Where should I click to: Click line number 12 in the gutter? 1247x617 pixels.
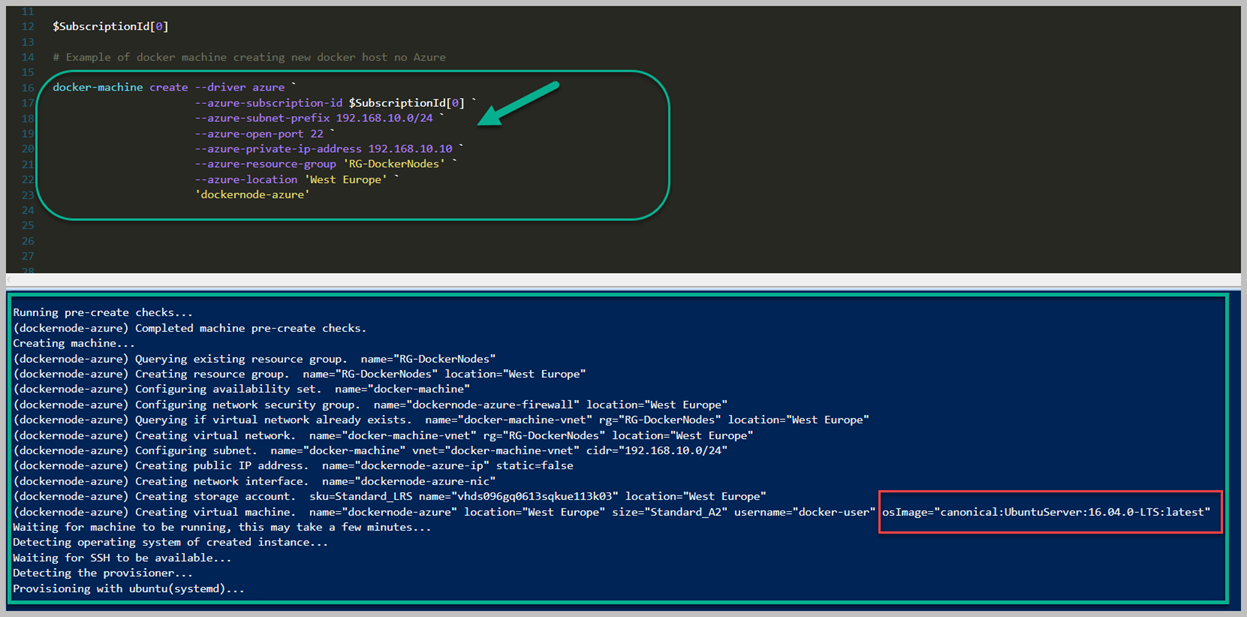click(x=28, y=26)
